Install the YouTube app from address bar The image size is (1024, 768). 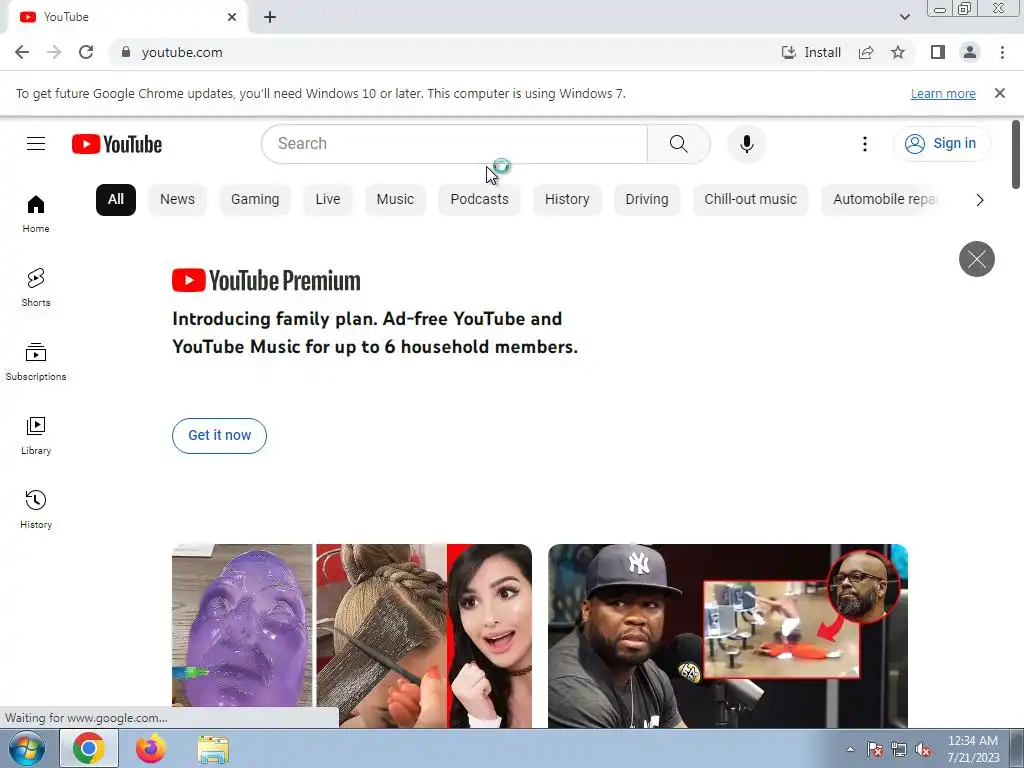[811, 52]
